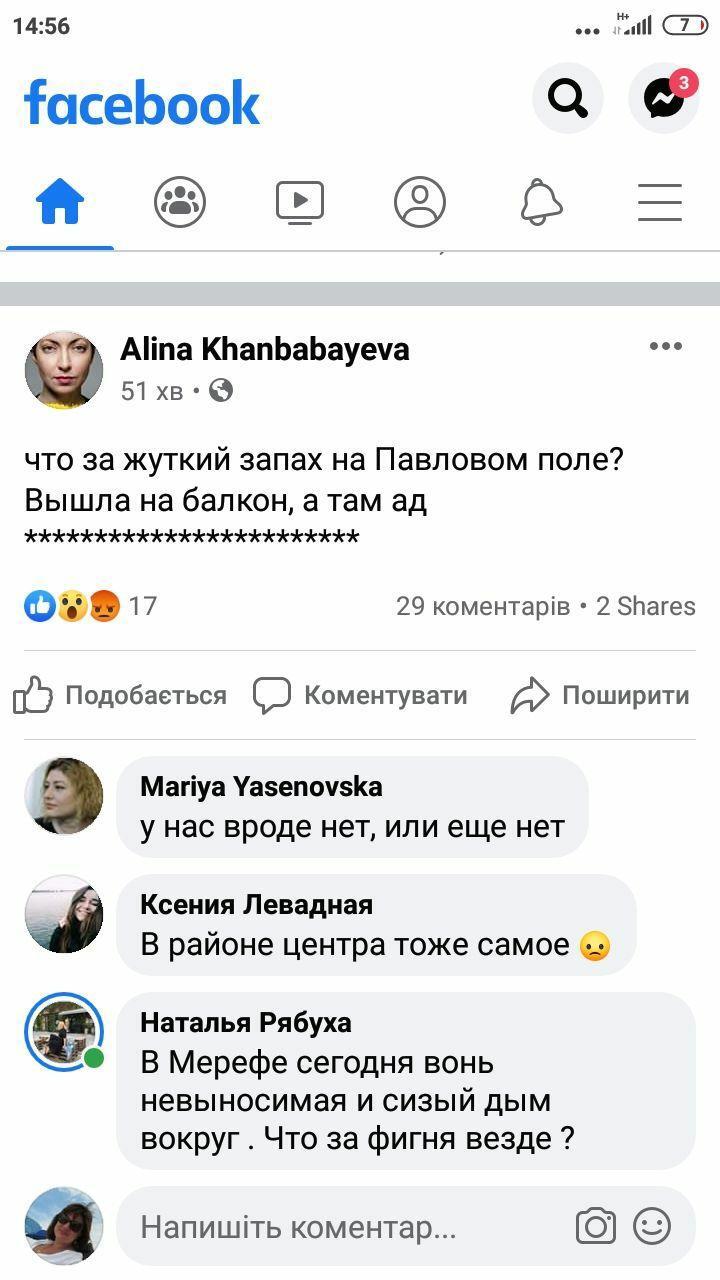Share the post via Поширити
This screenshot has height=1280, width=720.
point(600,695)
